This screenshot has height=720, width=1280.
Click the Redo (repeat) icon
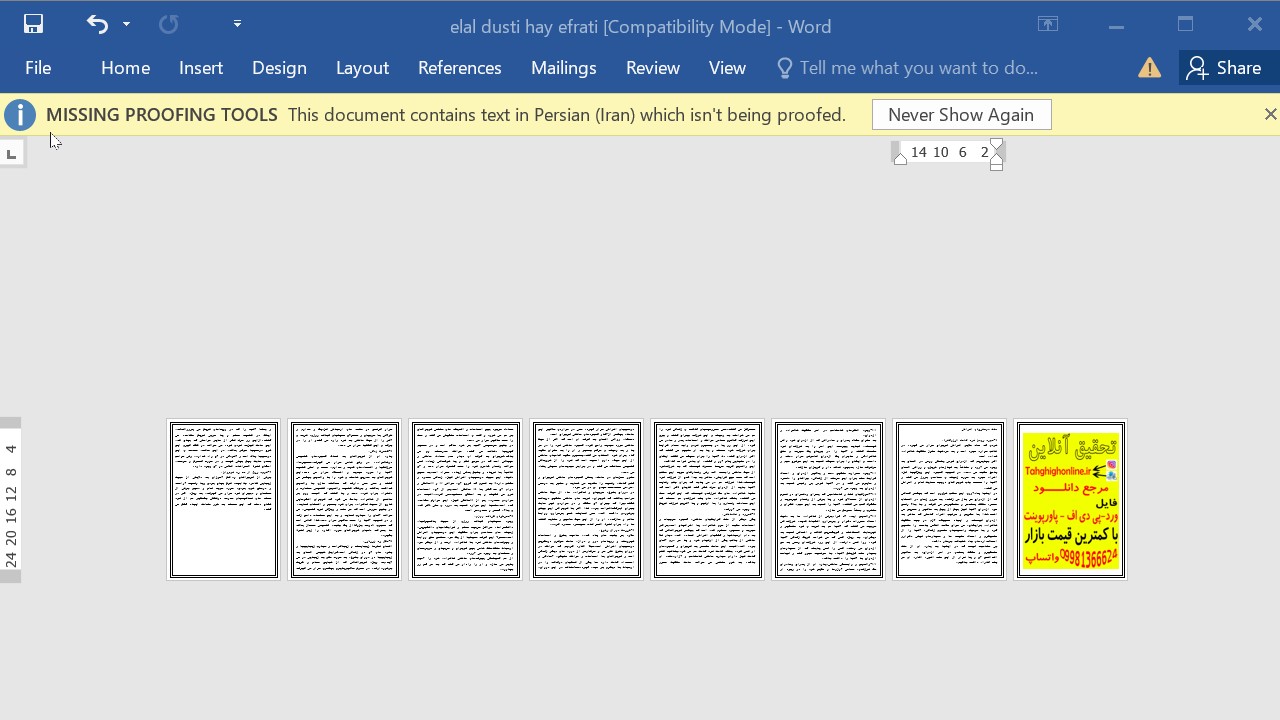point(168,24)
